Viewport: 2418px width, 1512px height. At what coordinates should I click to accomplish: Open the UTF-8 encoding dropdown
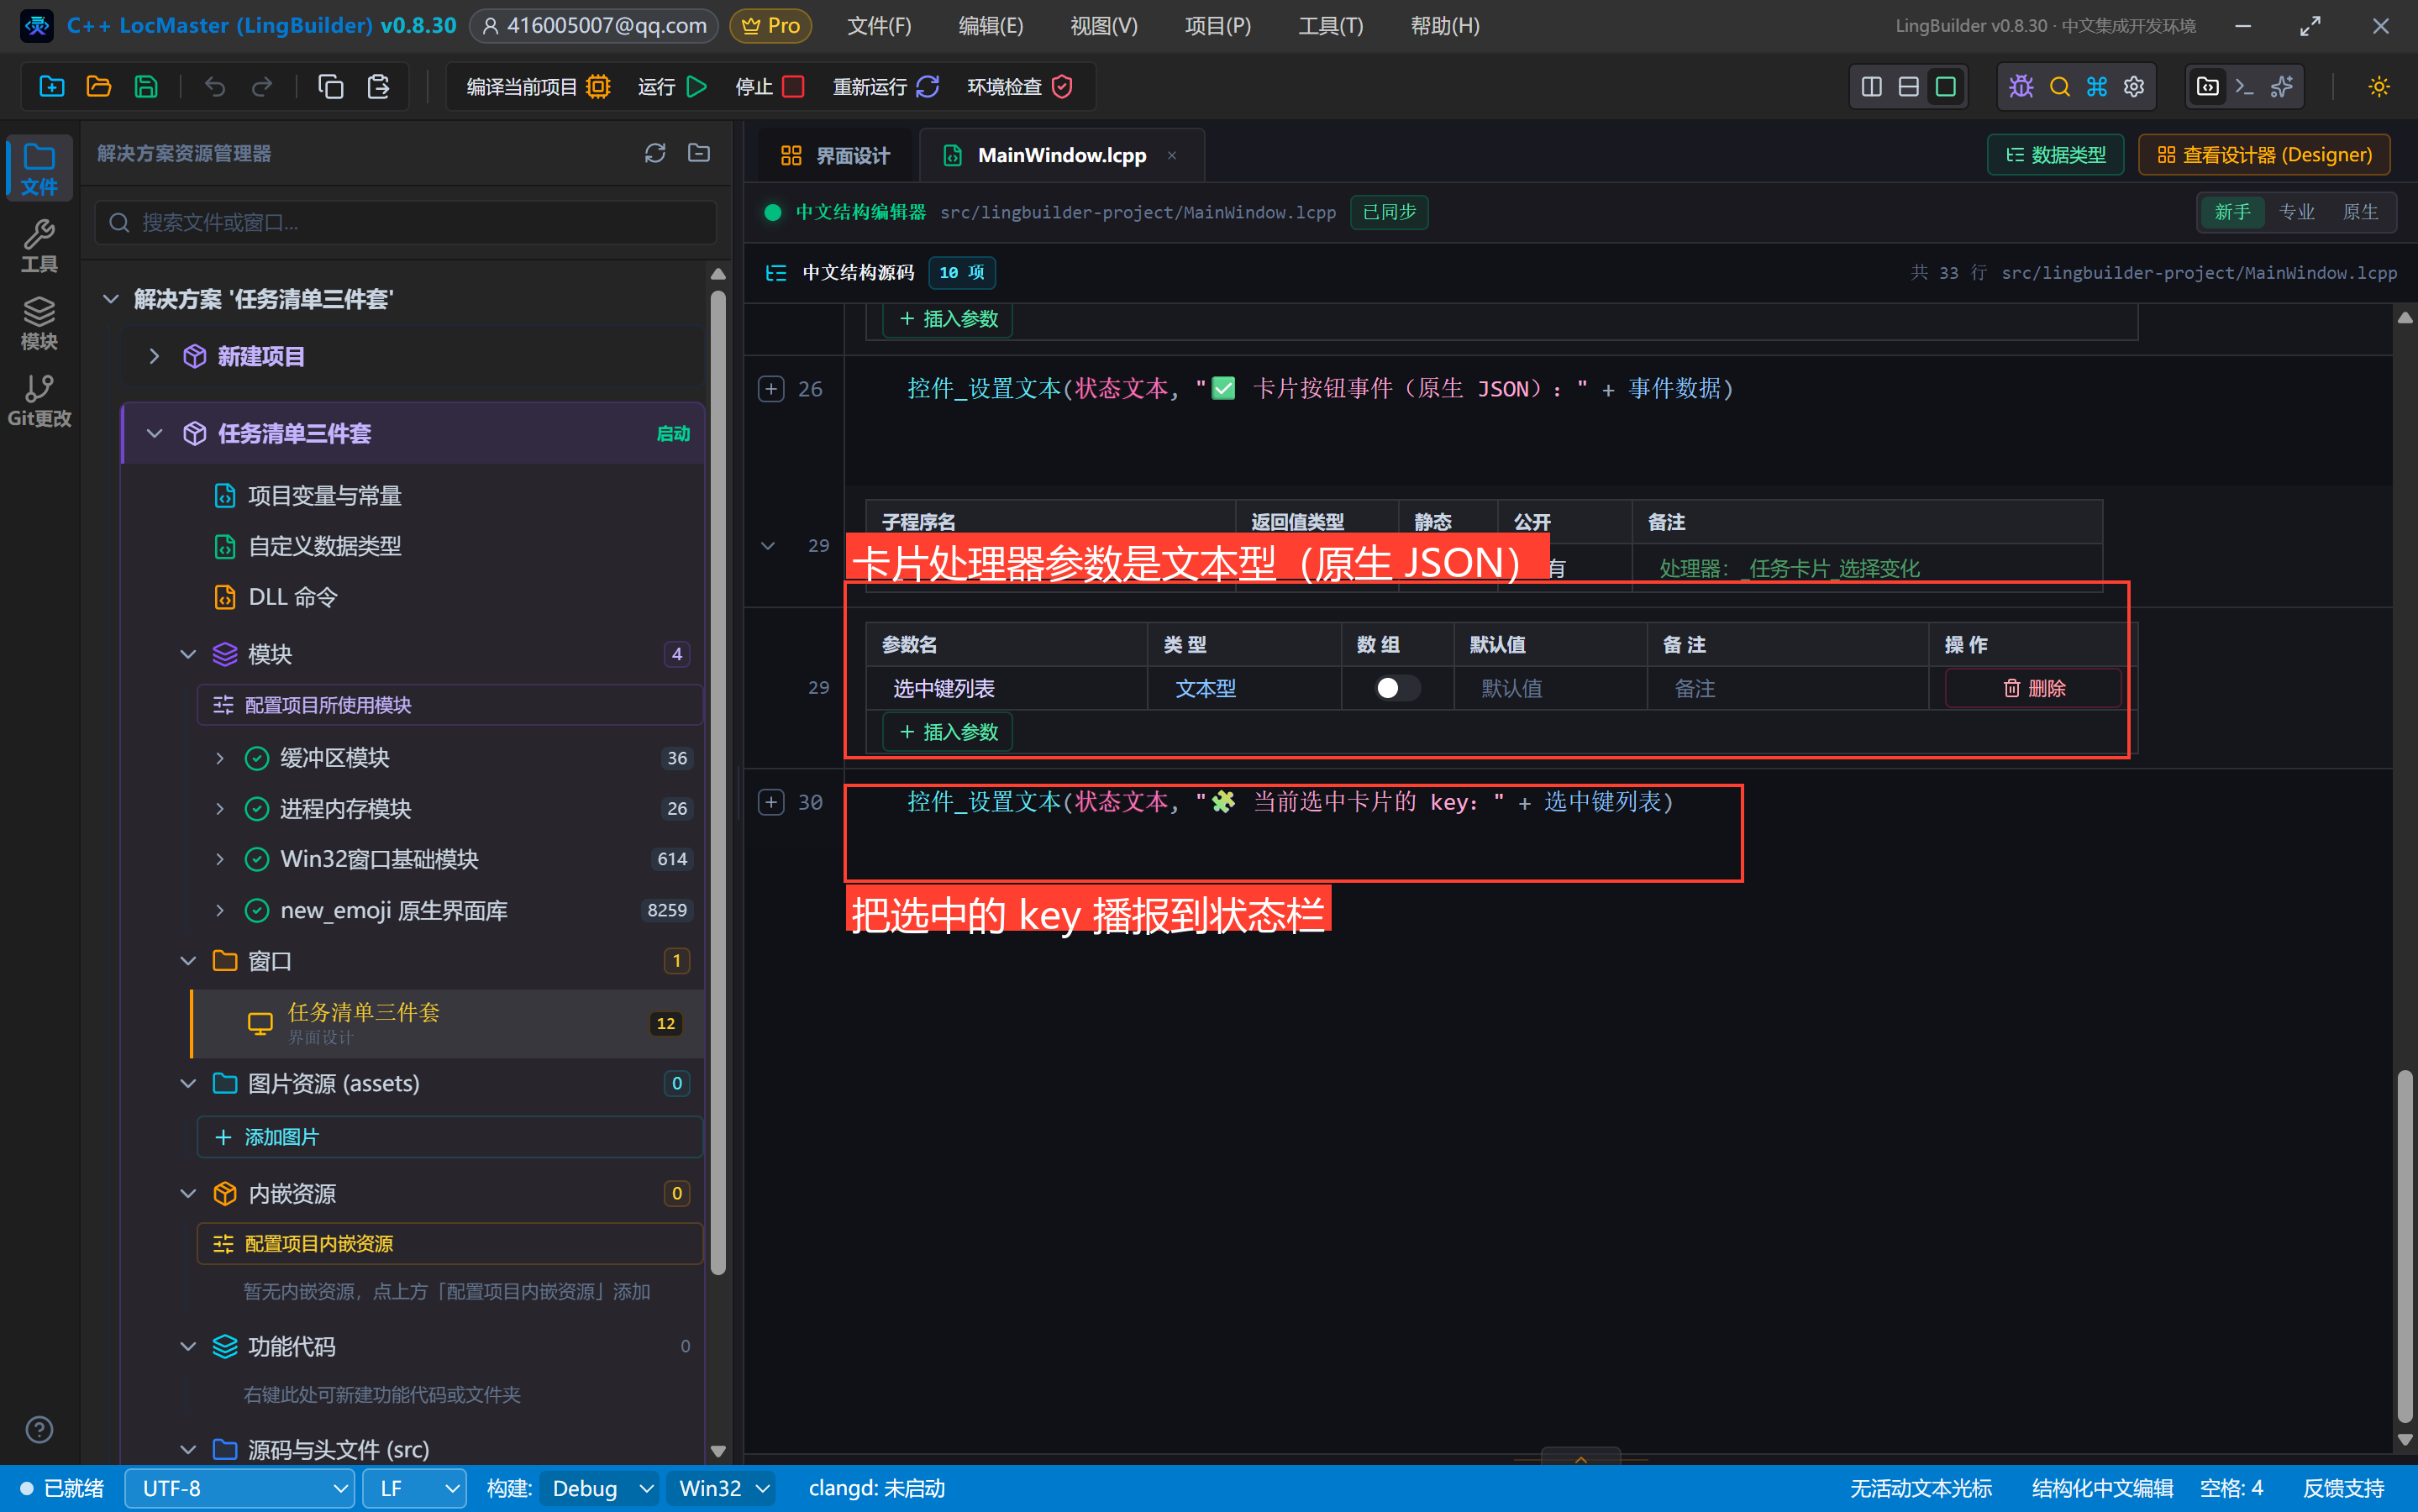(x=240, y=1488)
